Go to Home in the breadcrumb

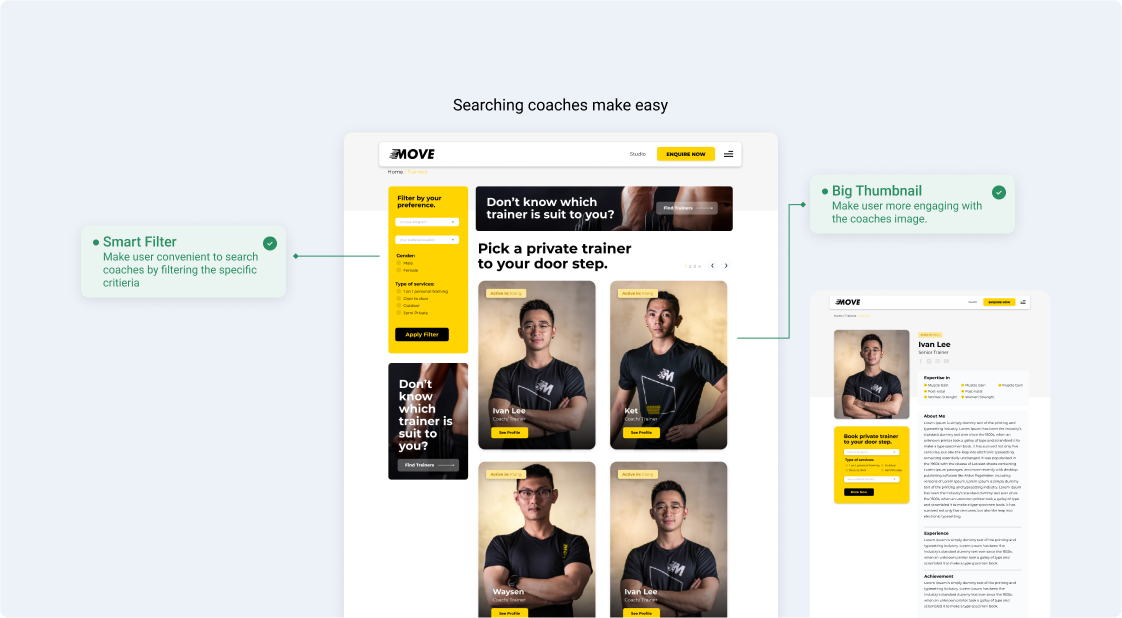pos(395,172)
